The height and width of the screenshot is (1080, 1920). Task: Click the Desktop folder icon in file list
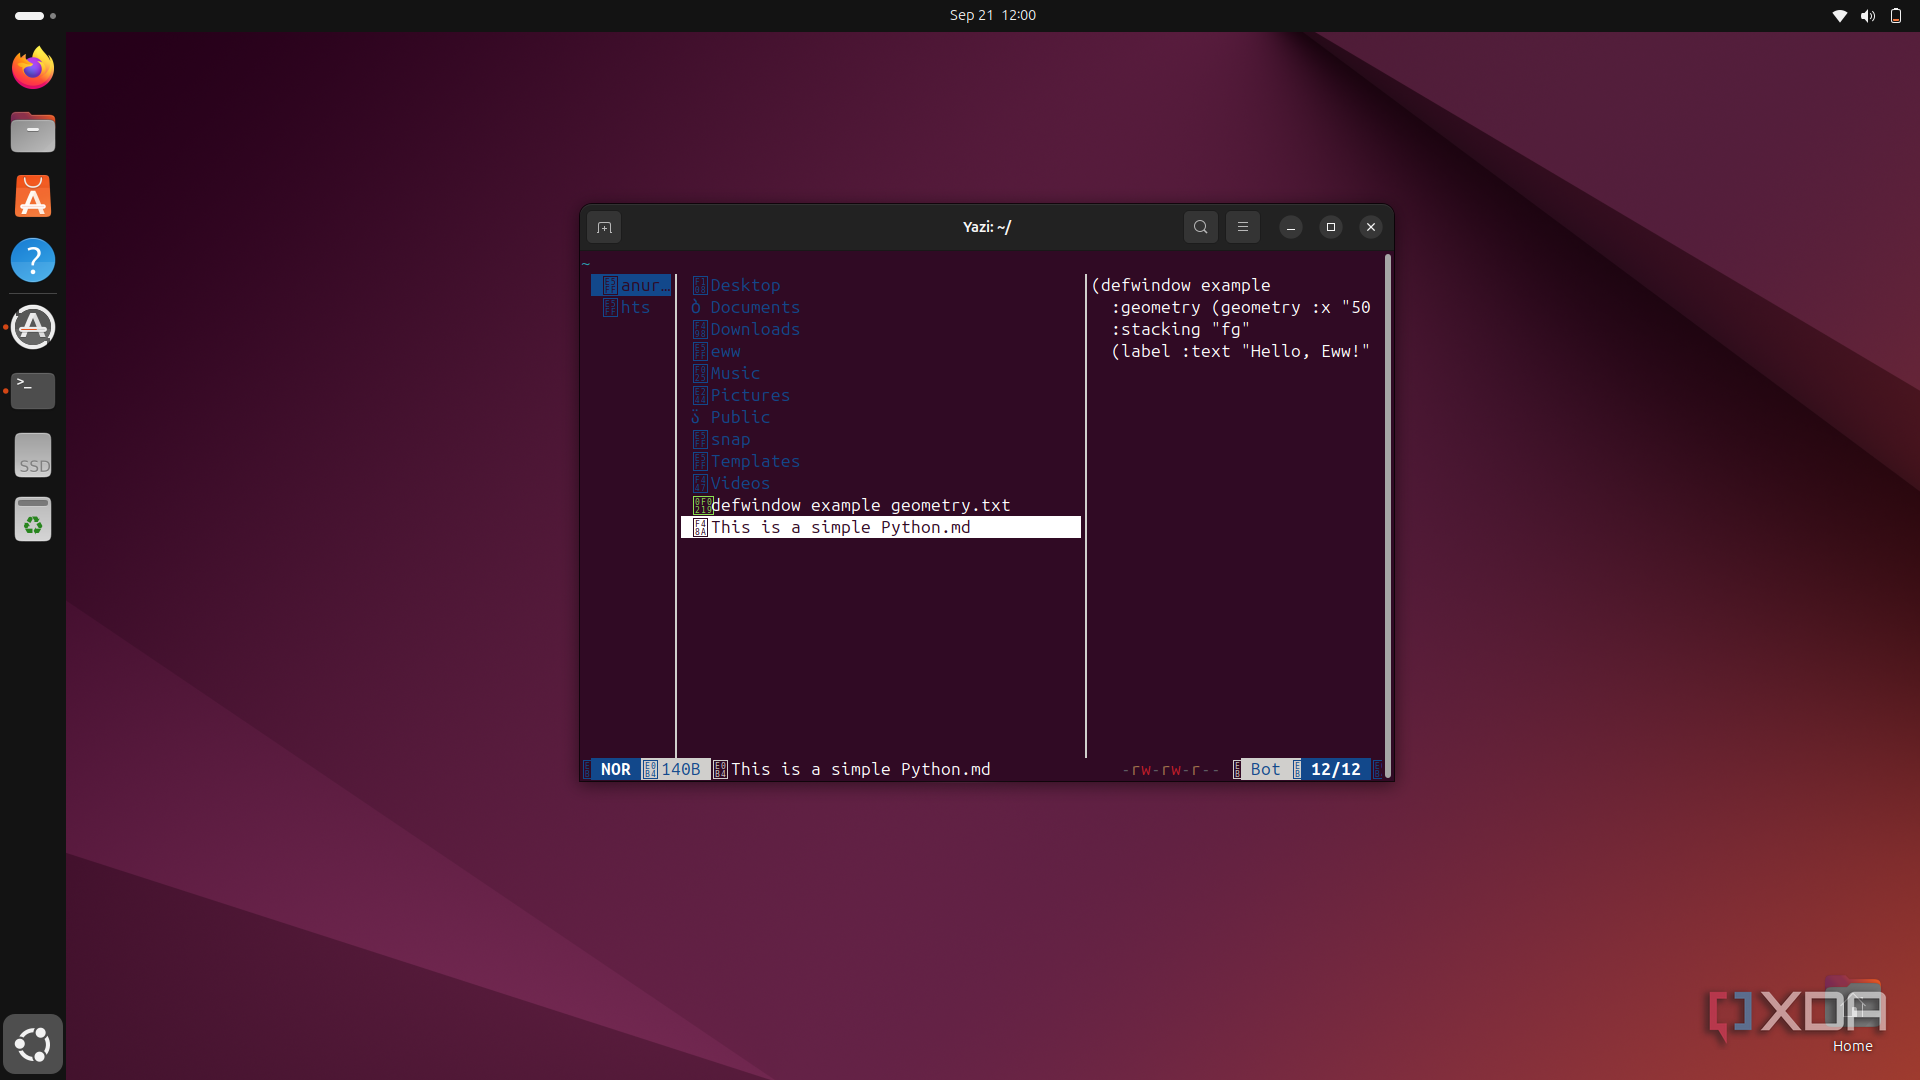click(x=700, y=285)
